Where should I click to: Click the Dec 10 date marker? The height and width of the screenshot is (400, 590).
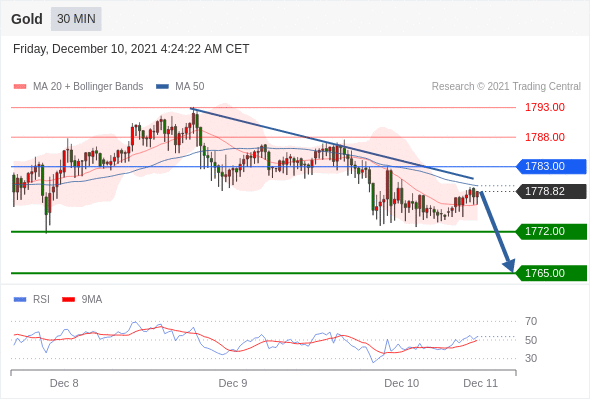401,383
